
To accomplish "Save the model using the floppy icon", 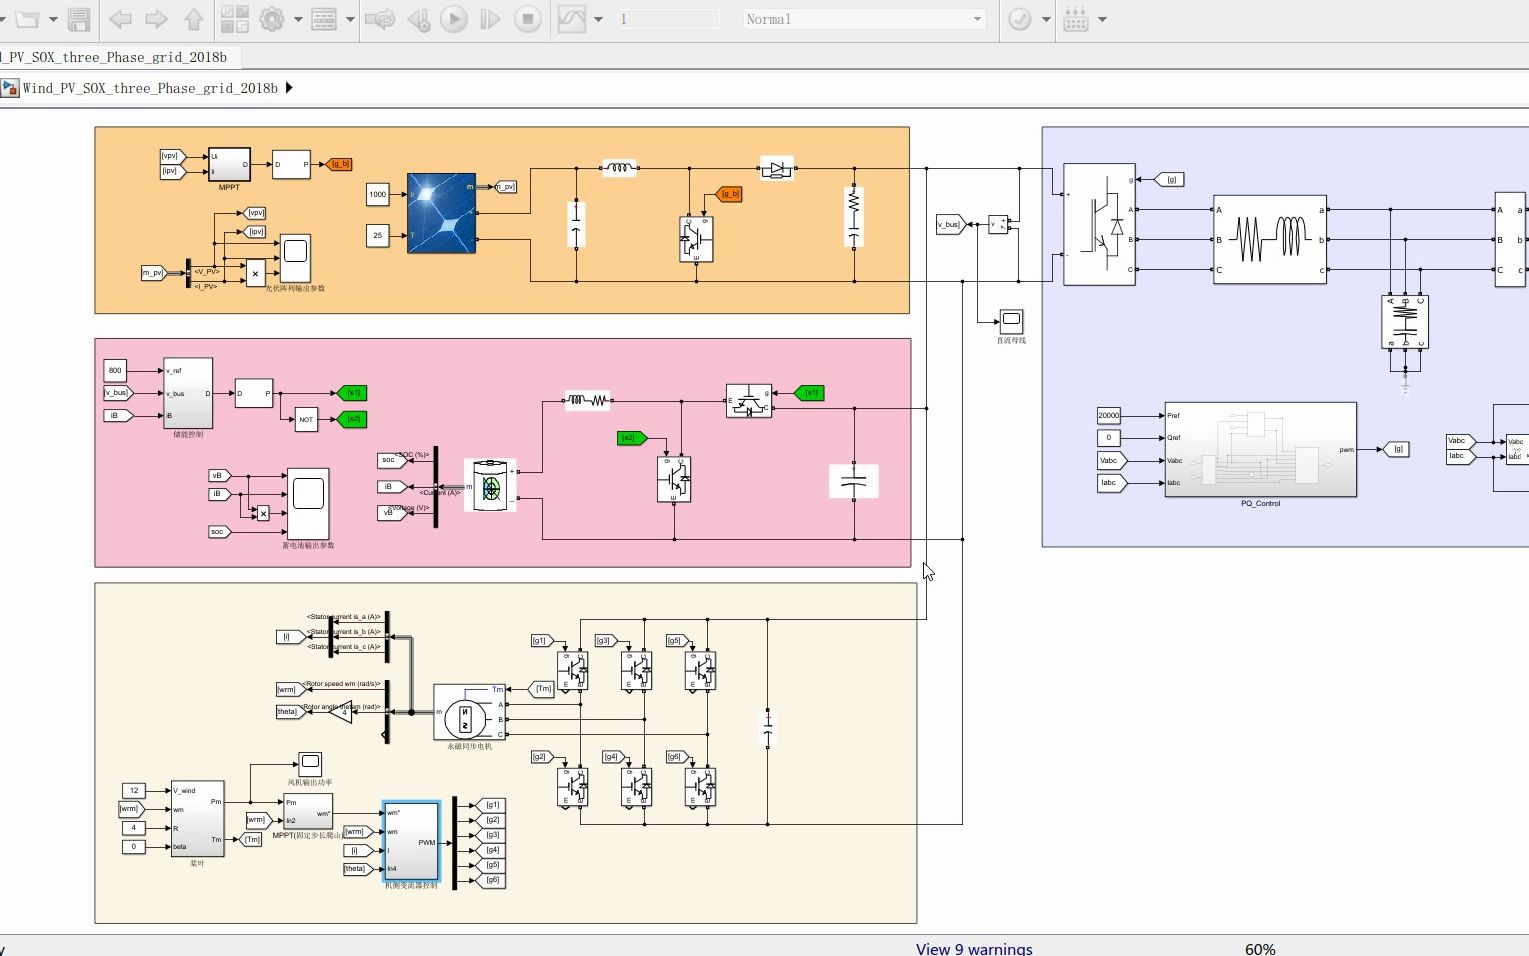I will tap(79, 19).
